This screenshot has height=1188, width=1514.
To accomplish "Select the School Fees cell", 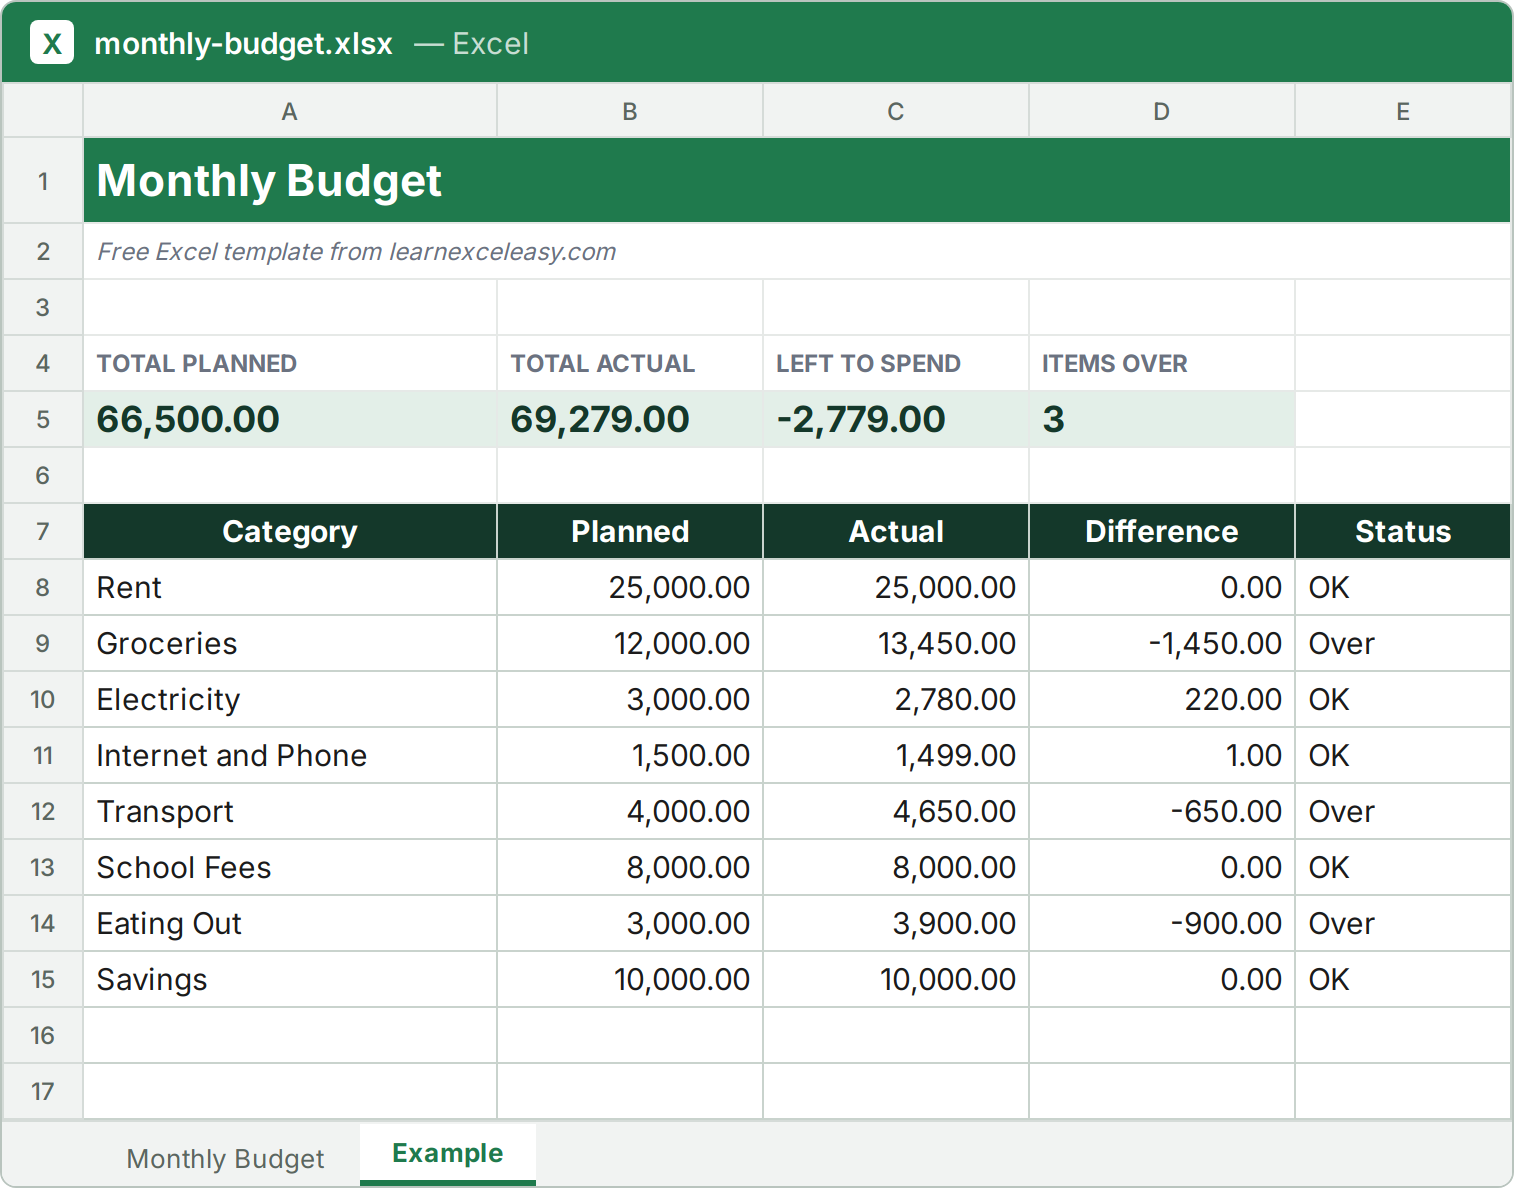I will pyautogui.click(x=290, y=867).
